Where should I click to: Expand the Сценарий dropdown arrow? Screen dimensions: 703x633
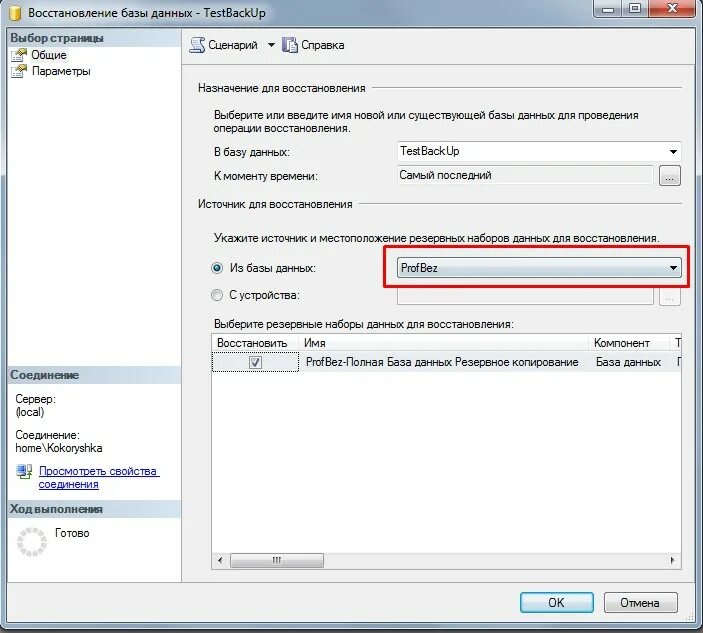(271, 45)
